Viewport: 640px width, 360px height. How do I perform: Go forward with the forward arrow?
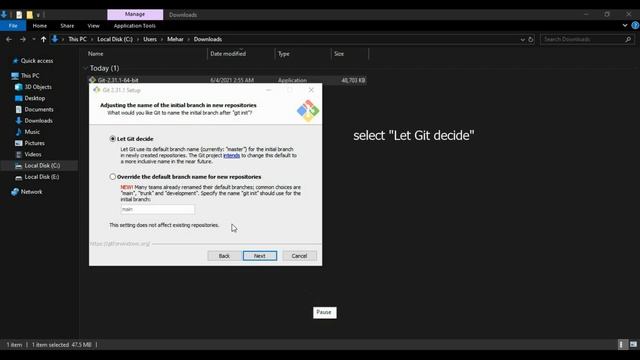click(x=23, y=39)
